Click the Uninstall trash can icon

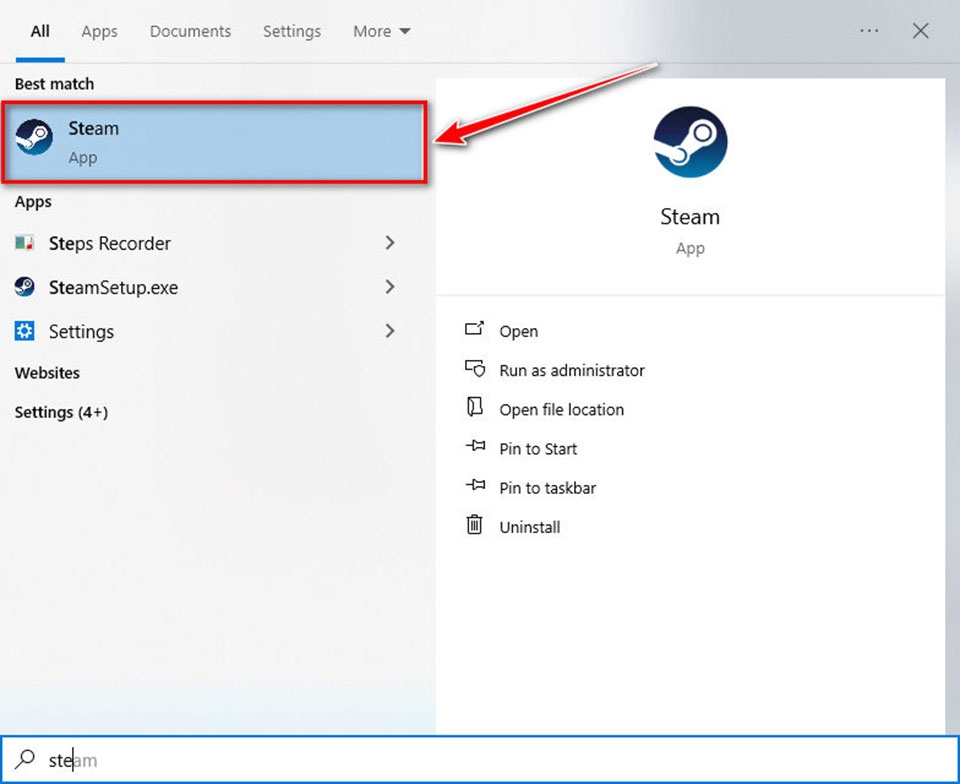[x=475, y=526]
